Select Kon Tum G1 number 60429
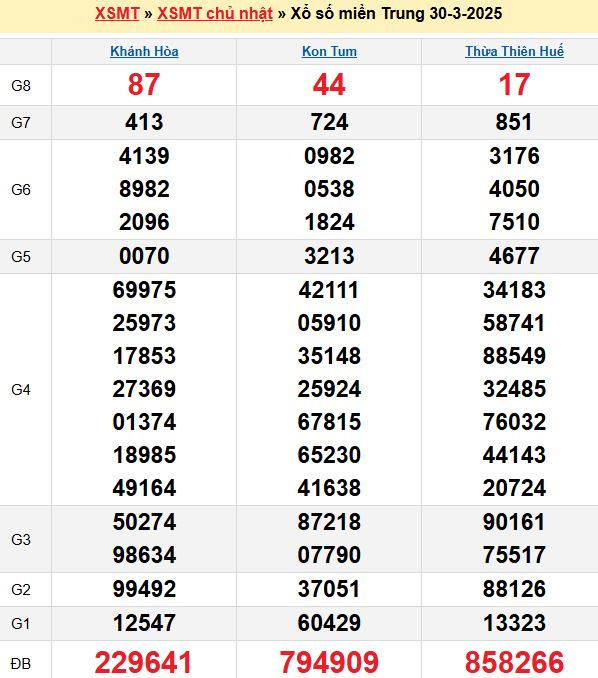The image size is (598, 678). click(x=329, y=623)
